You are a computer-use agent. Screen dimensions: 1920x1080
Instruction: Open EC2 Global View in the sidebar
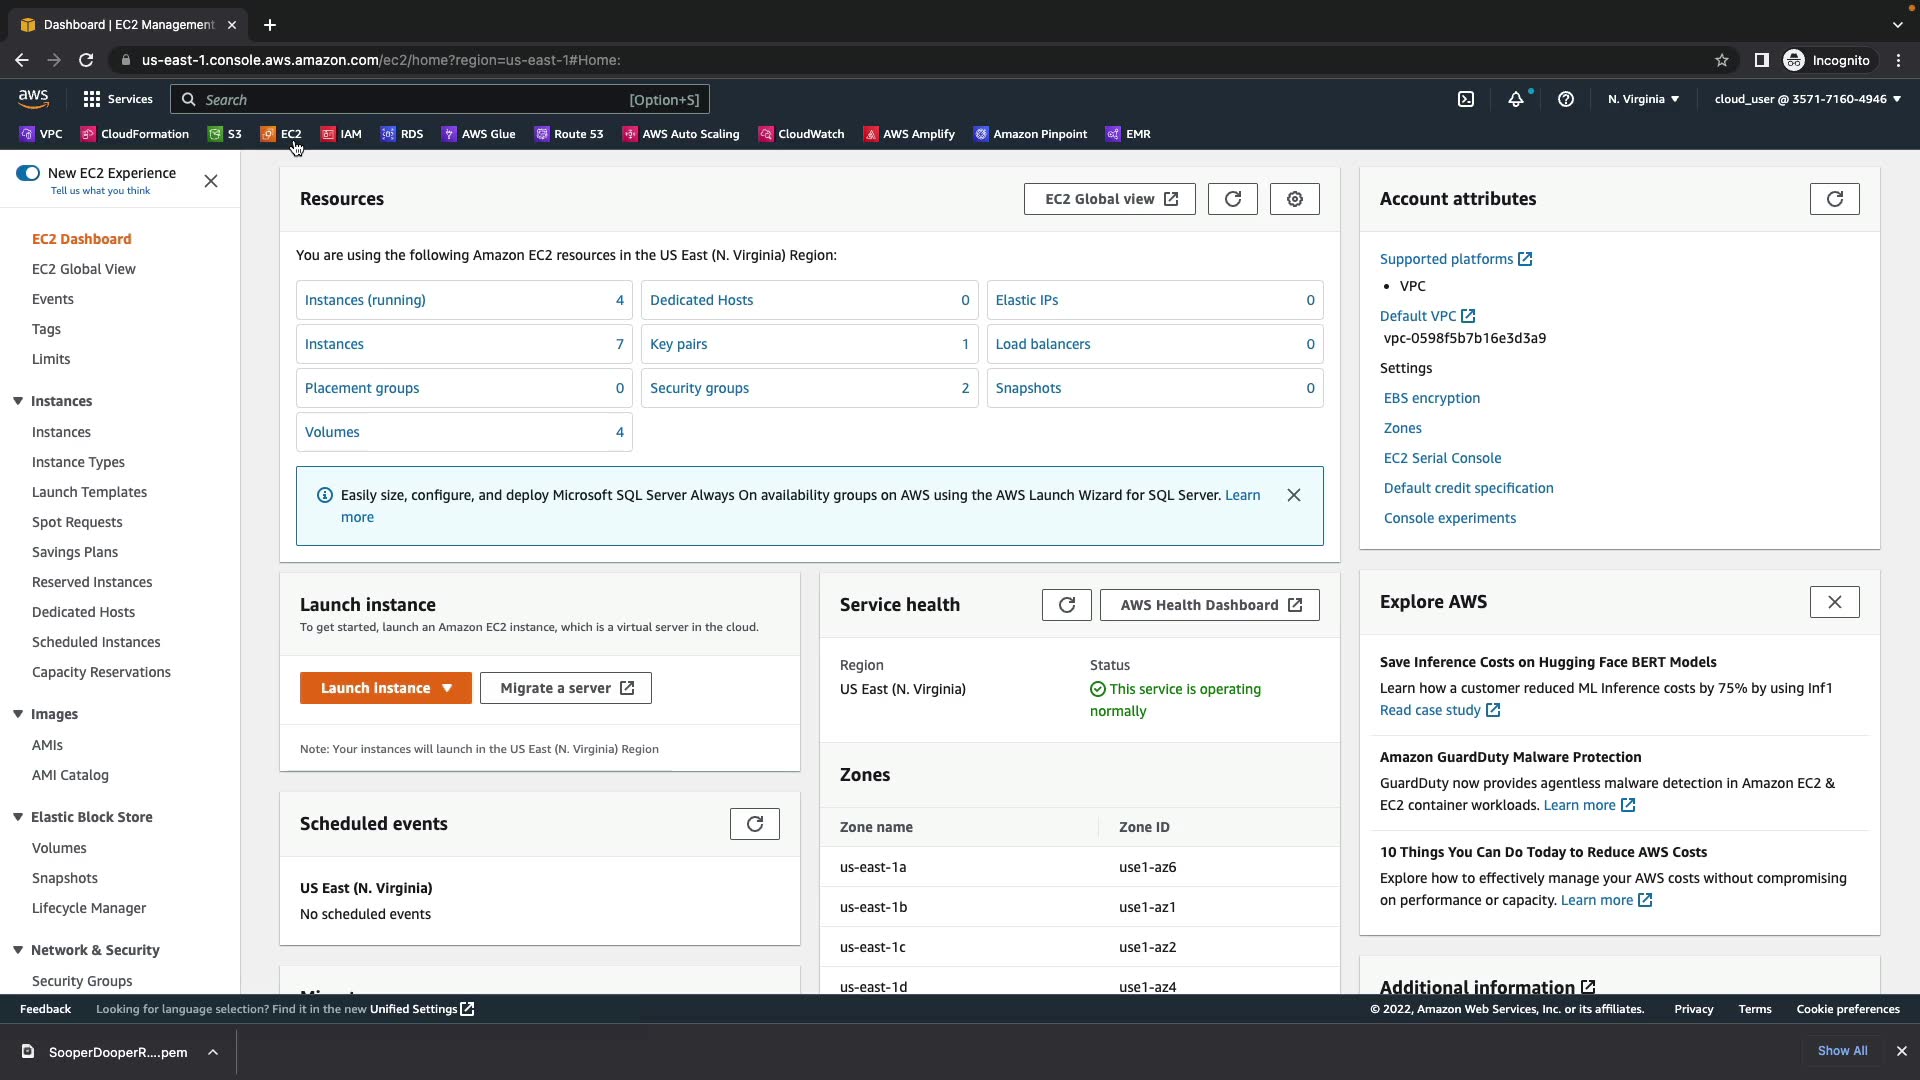(84, 269)
